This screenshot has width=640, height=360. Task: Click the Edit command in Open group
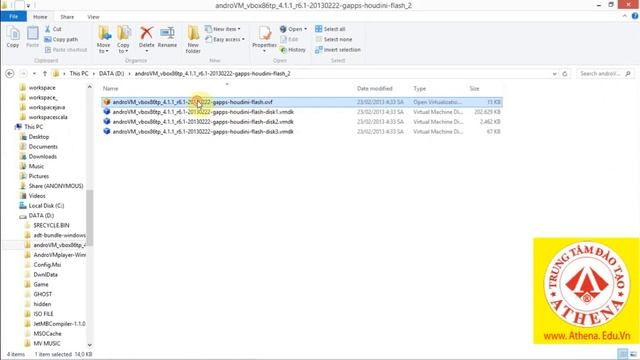[289, 39]
